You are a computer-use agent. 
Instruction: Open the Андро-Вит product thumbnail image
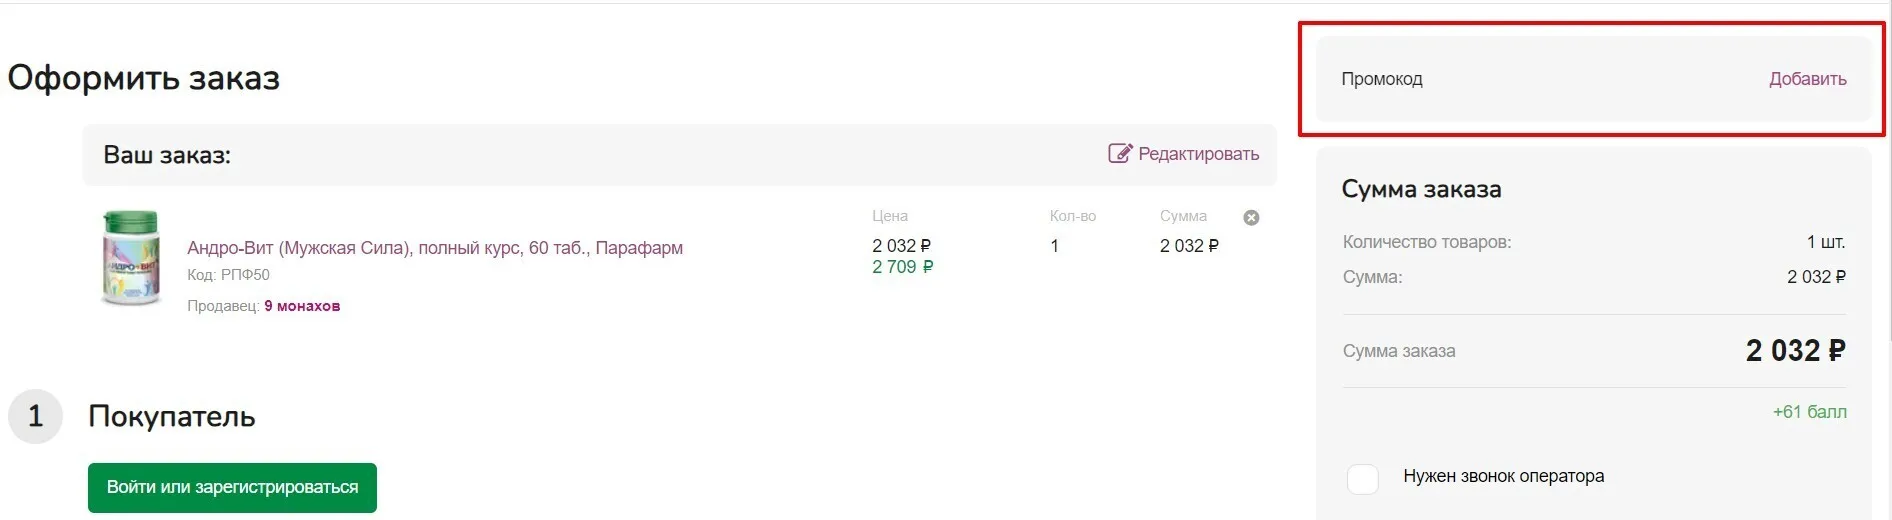point(131,258)
